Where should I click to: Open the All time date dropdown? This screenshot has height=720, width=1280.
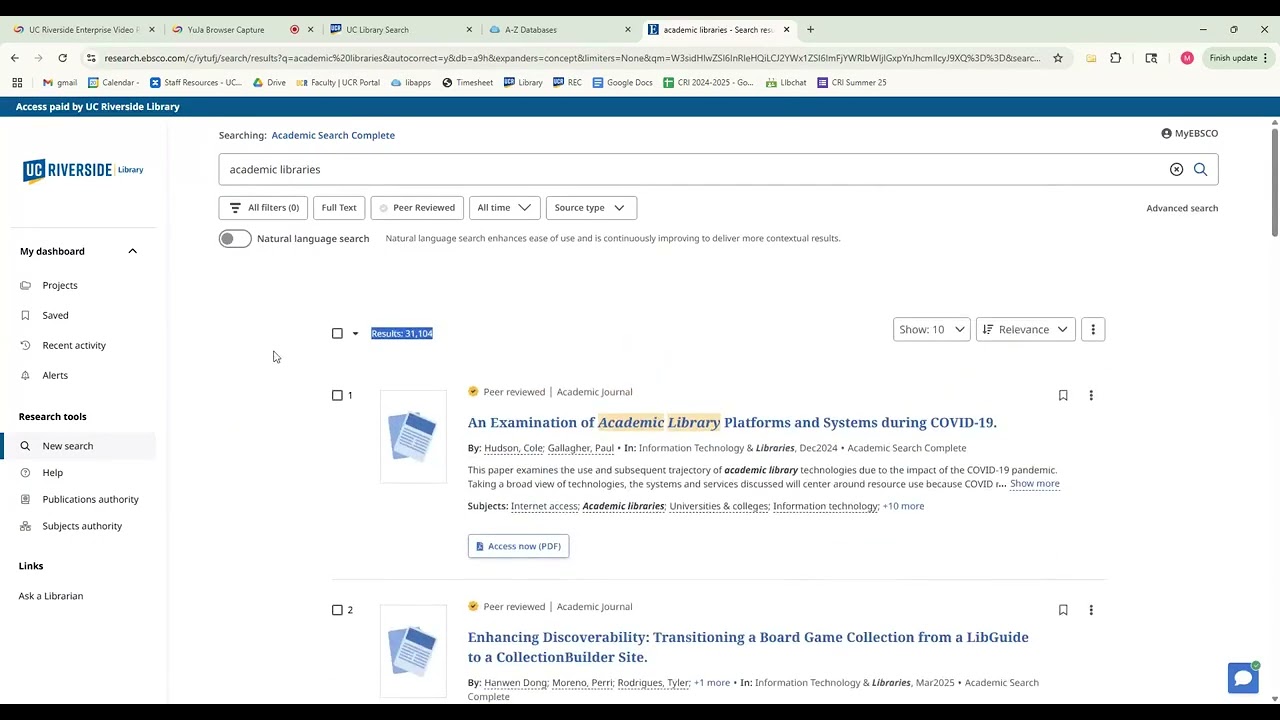coord(504,208)
